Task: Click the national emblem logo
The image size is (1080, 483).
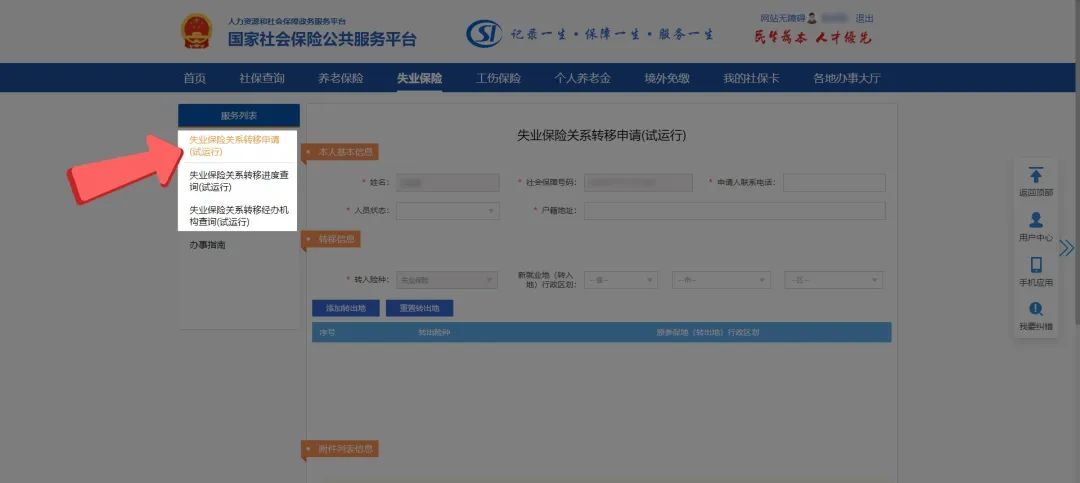Action: (x=197, y=31)
